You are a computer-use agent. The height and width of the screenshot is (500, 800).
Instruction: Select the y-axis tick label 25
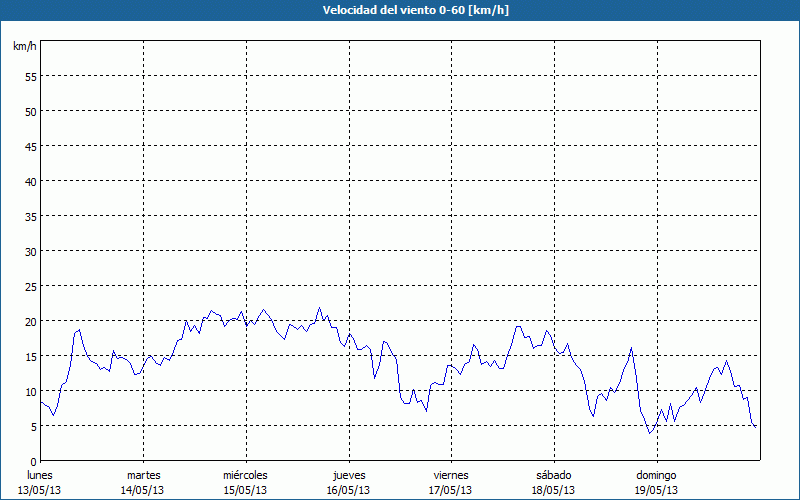[30, 286]
